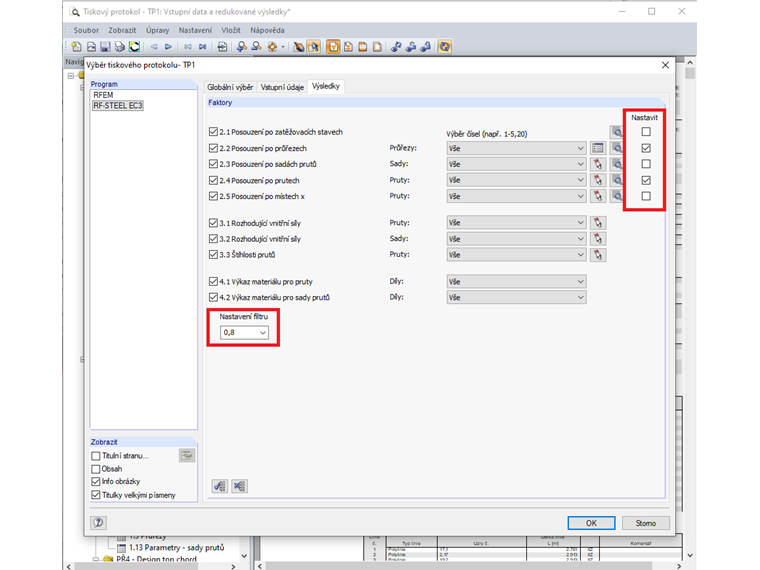Open the Soubor menu
This screenshot has width=760, height=570.
click(86, 30)
